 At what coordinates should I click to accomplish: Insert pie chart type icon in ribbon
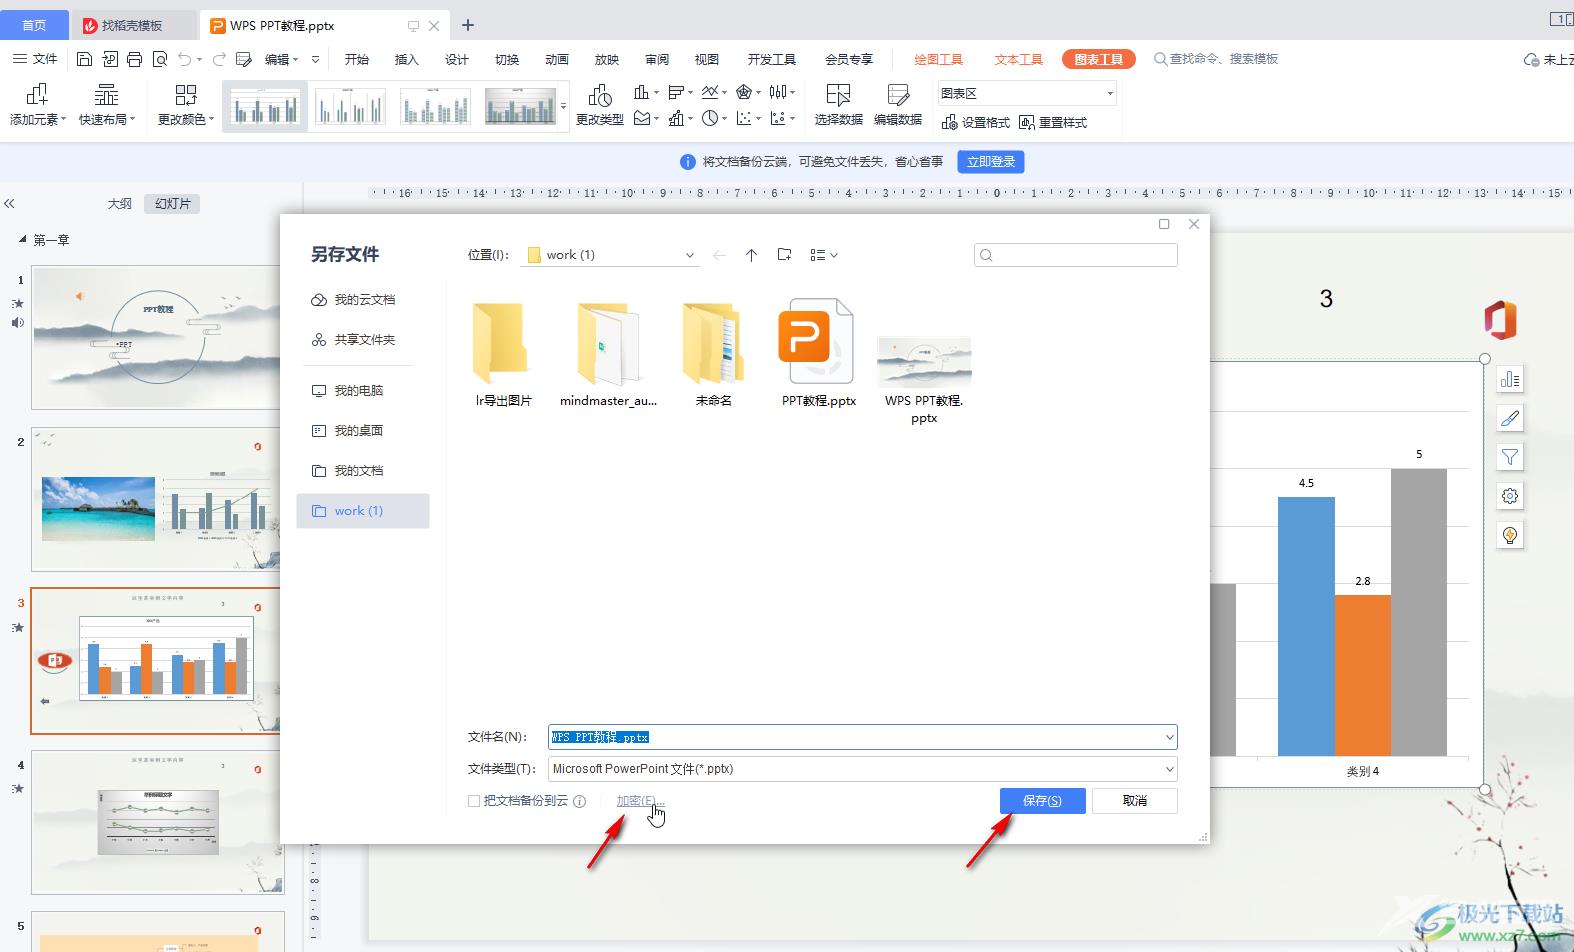[x=710, y=118]
